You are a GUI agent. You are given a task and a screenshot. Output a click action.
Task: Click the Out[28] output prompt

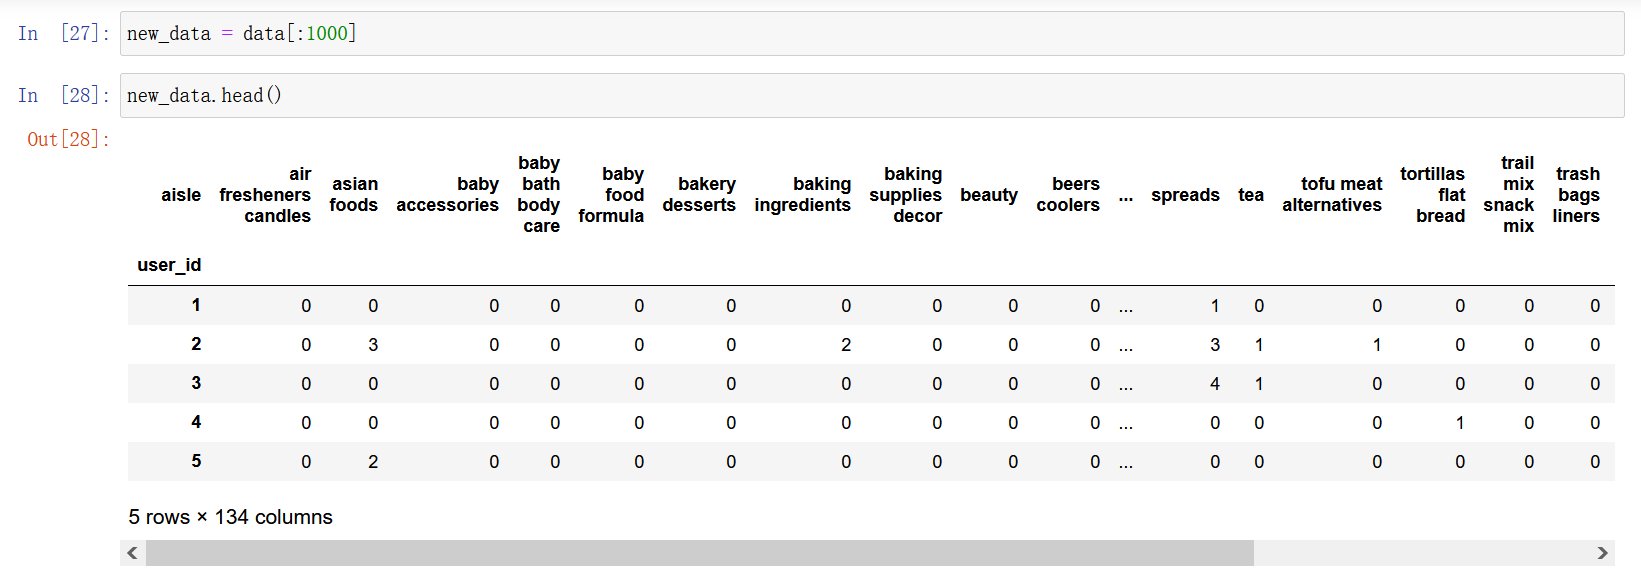pyautogui.click(x=69, y=140)
